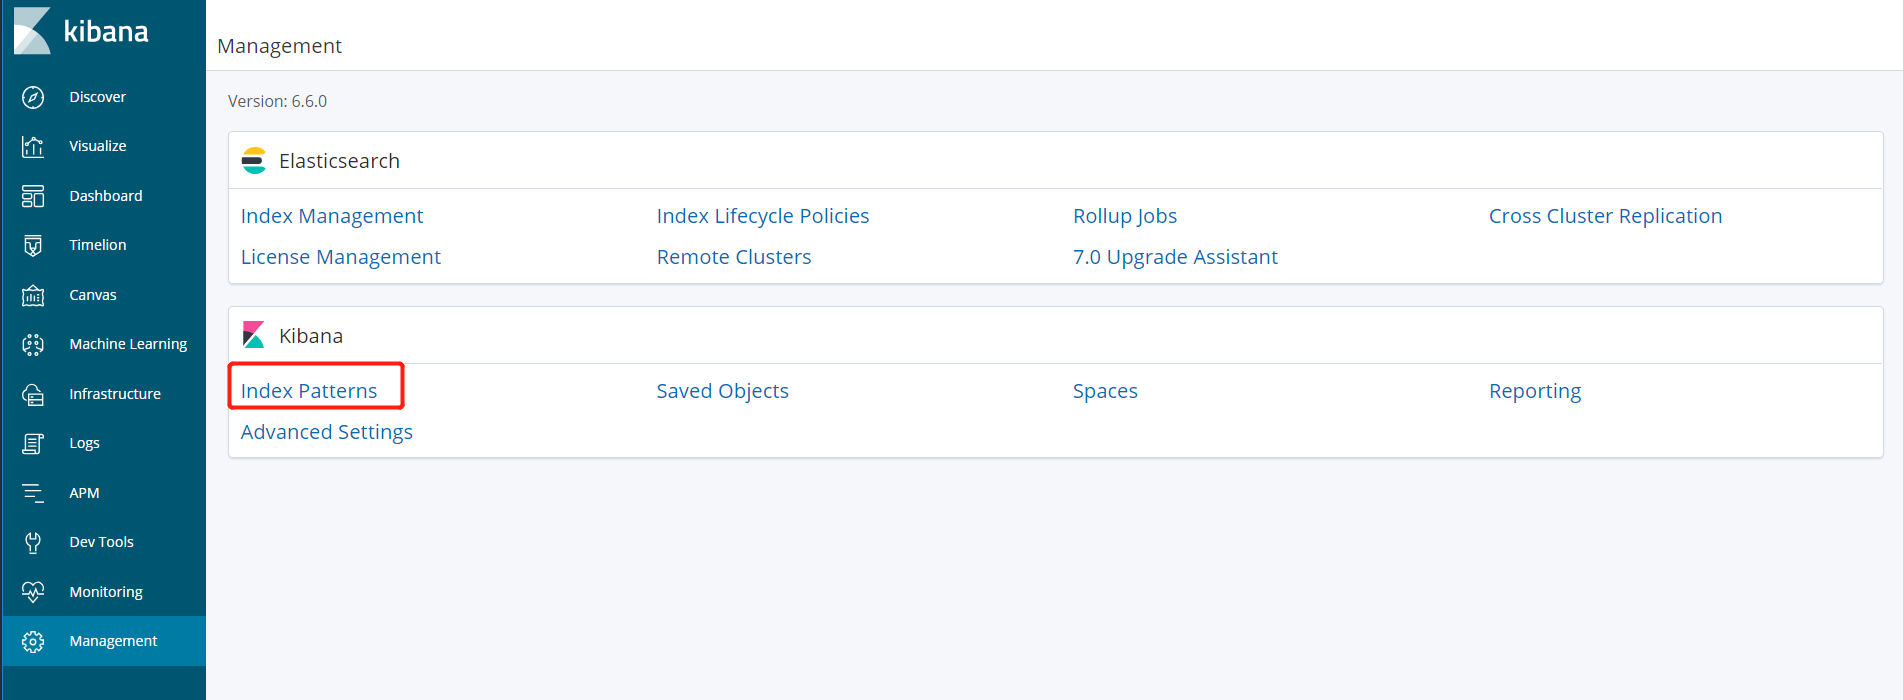Open Monitoring from the sidebar

104,592
